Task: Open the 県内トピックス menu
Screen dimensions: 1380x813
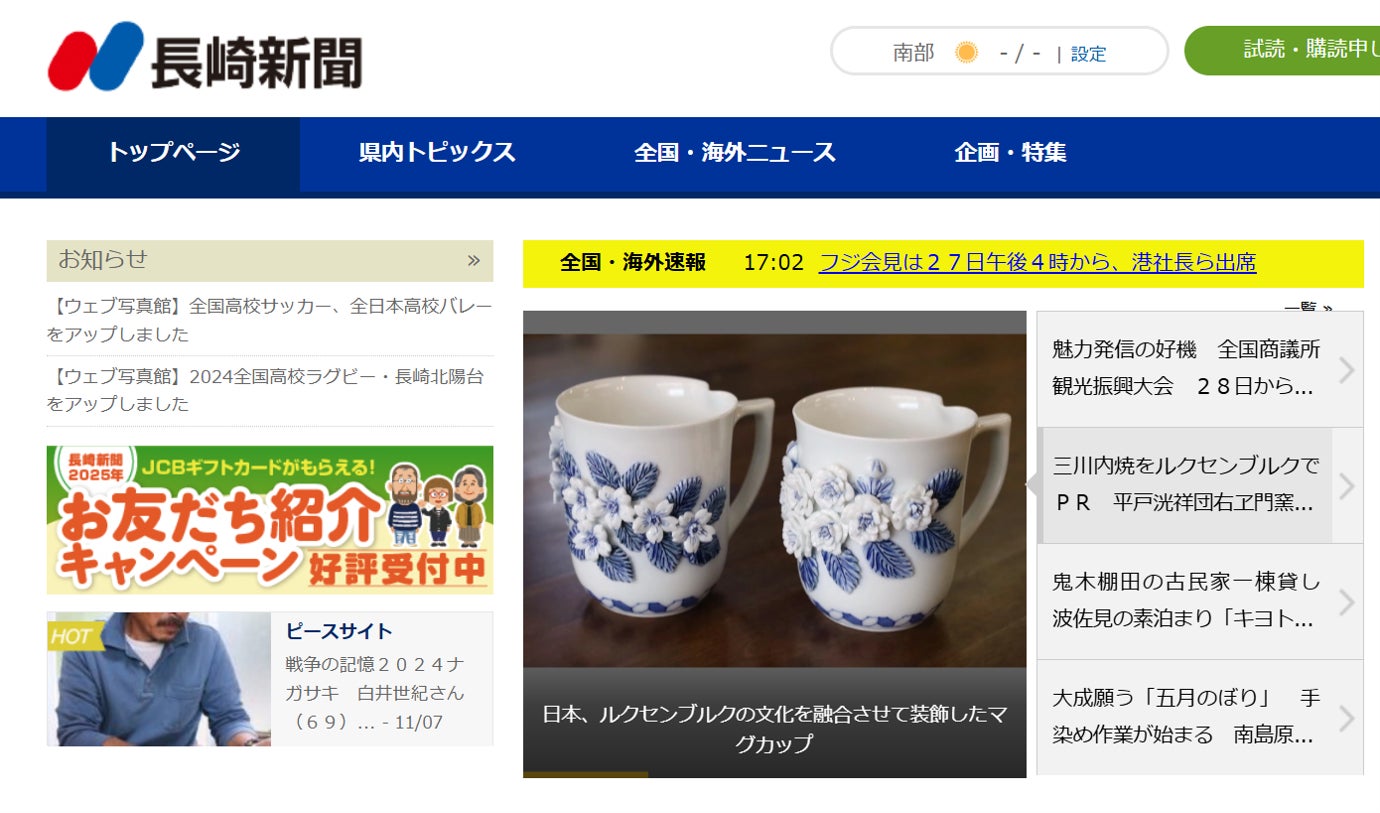Action: point(437,153)
